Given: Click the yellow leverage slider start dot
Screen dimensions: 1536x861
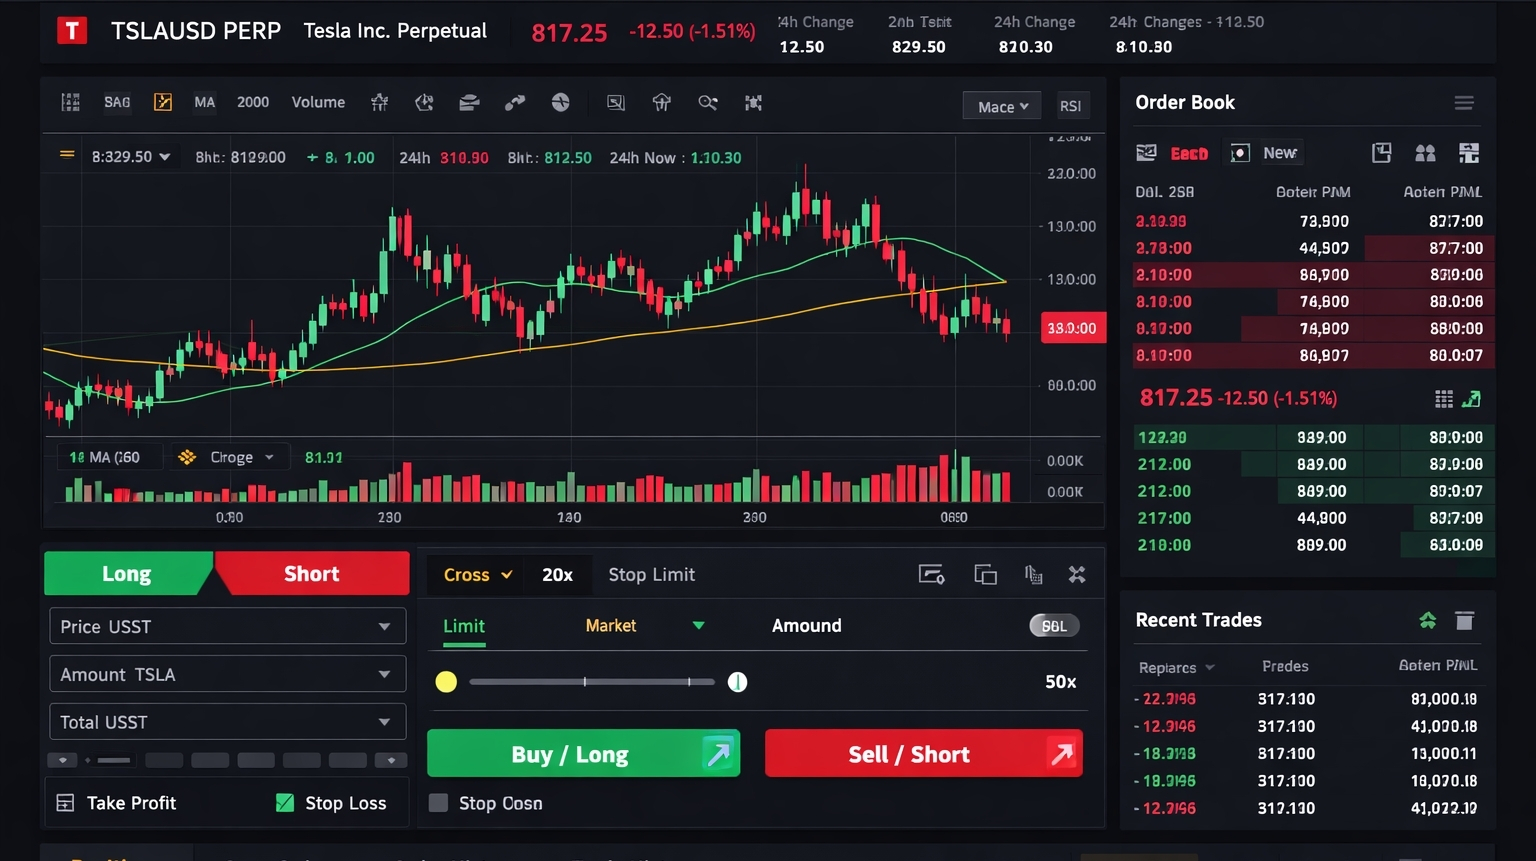Looking at the screenshot, I should coord(446,682).
